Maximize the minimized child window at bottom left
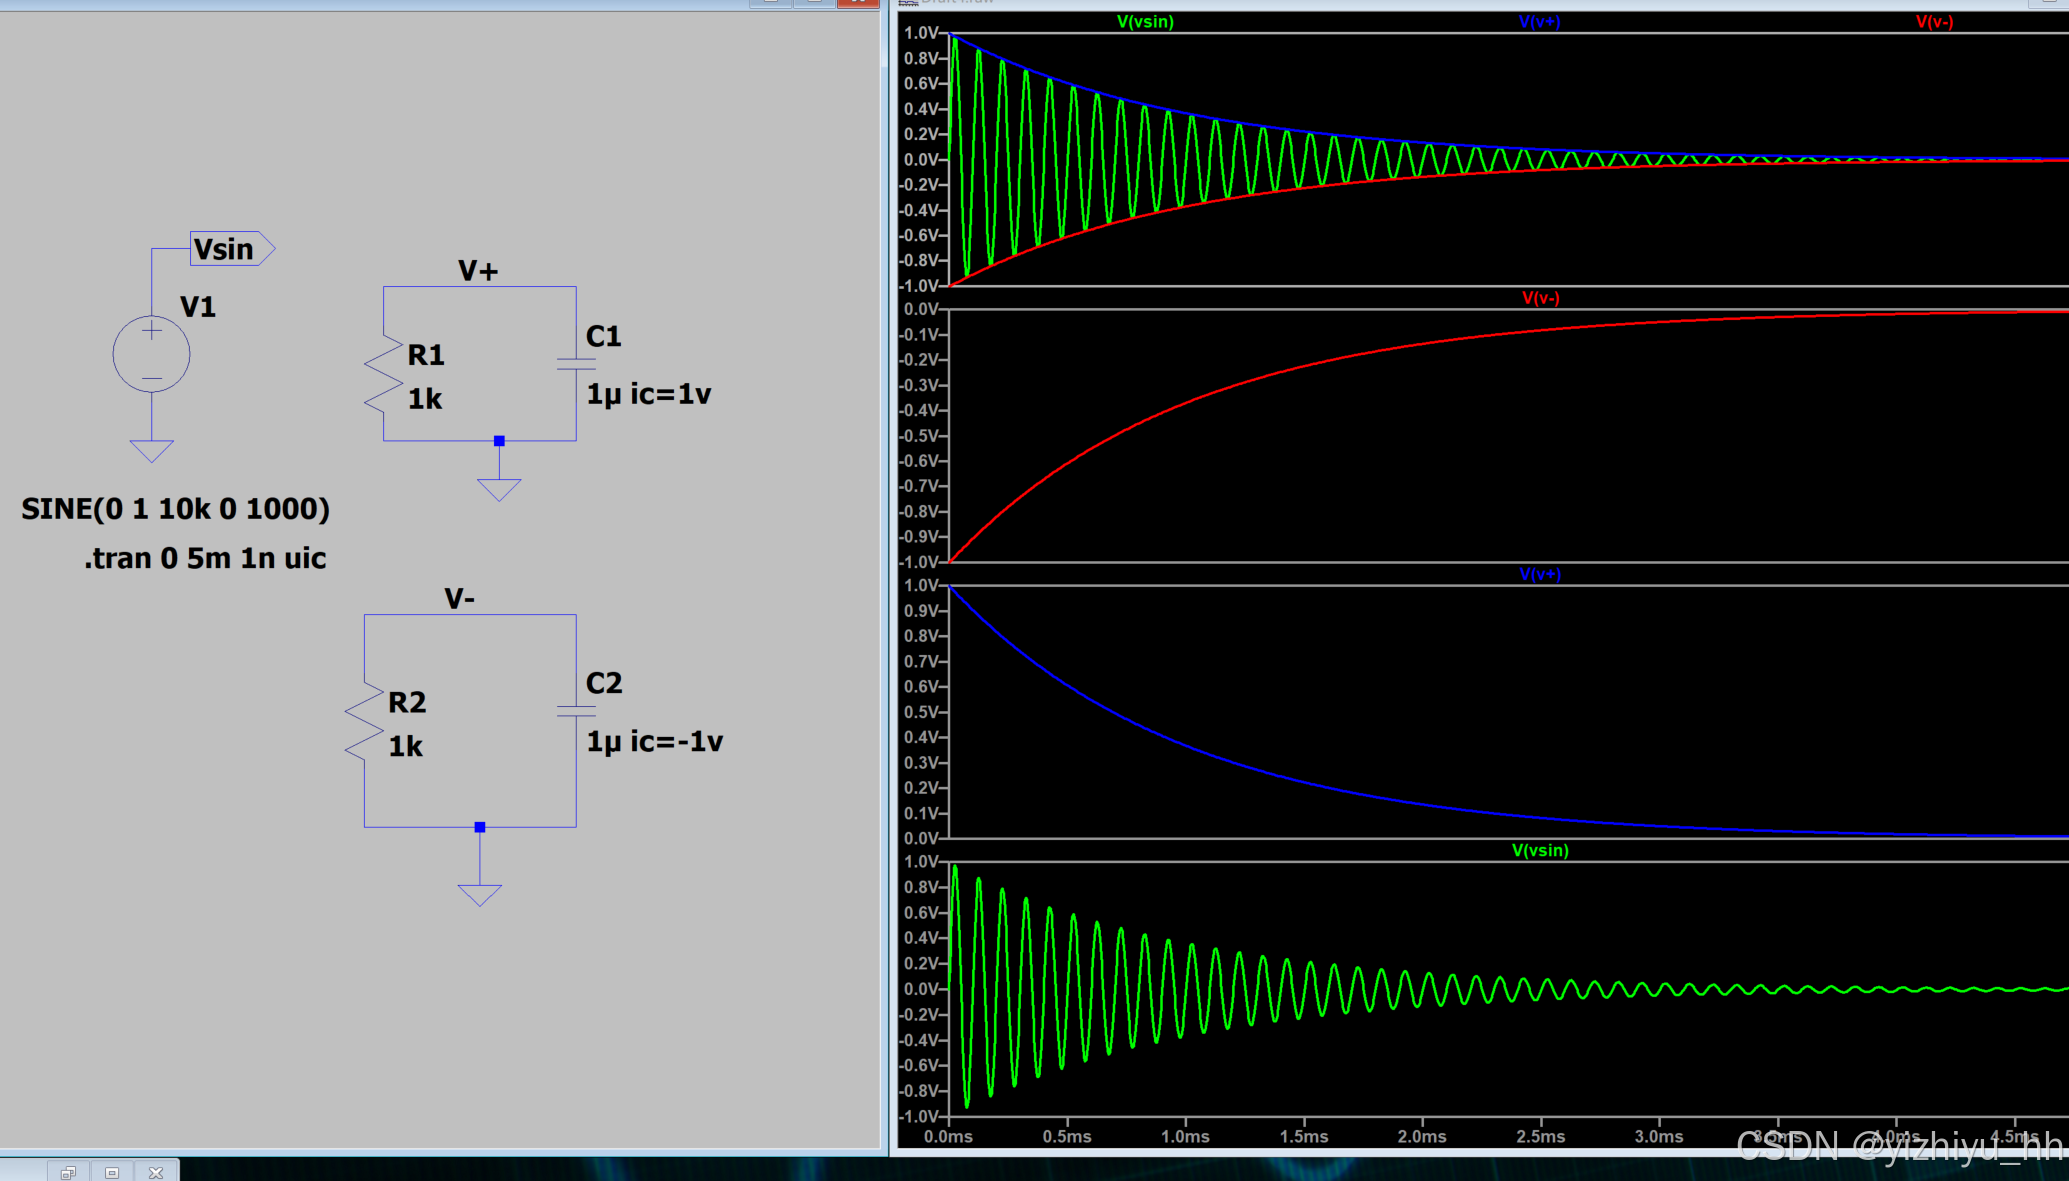Viewport: 2069px width, 1181px height. coord(112,1172)
